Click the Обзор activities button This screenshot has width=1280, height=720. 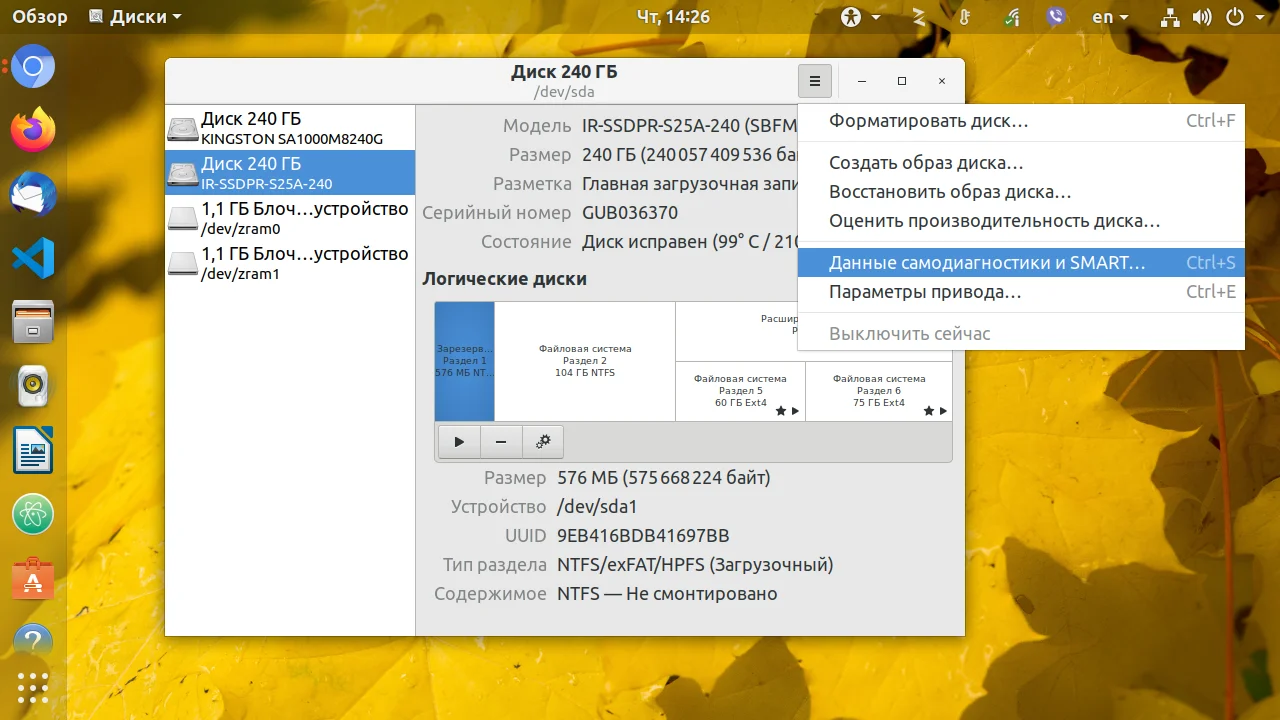(x=40, y=17)
